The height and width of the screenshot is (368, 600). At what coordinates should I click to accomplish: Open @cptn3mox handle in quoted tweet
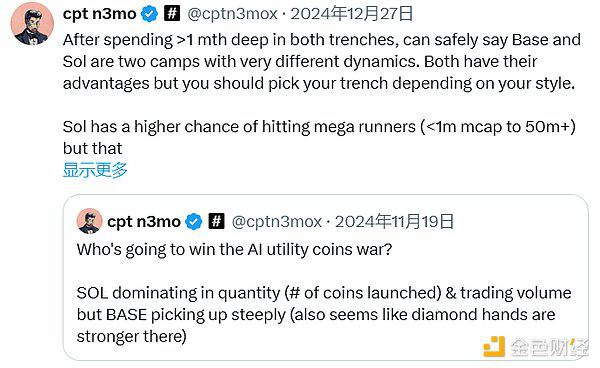click(277, 222)
